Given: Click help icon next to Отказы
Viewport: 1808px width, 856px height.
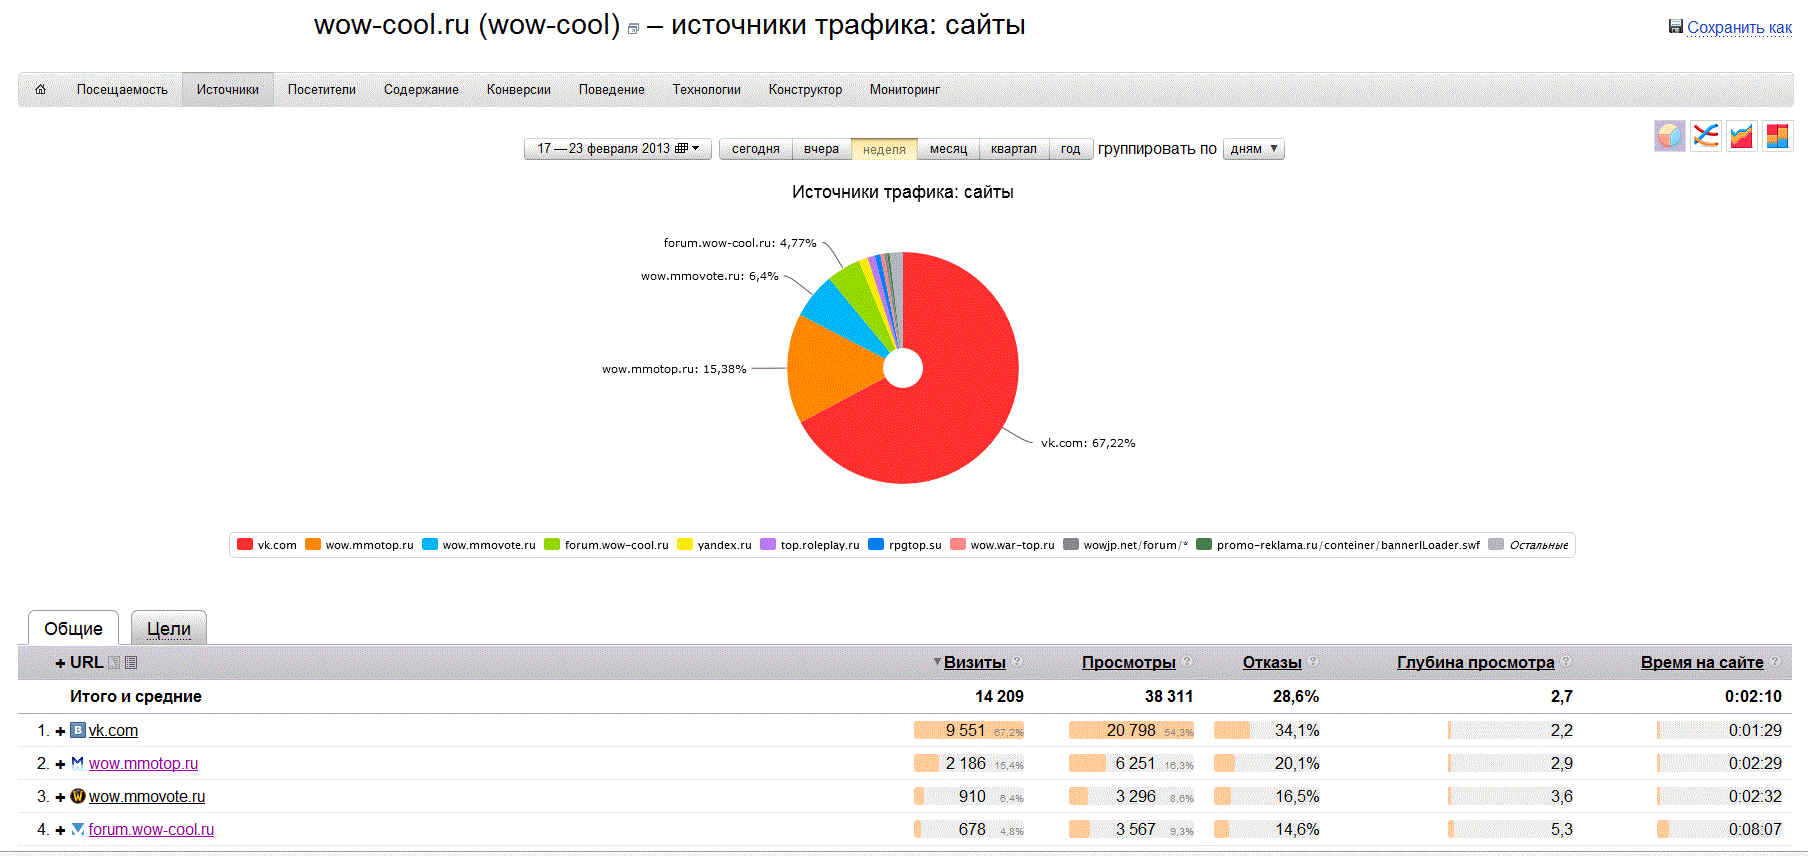Looking at the screenshot, I should click(x=1313, y=661).
